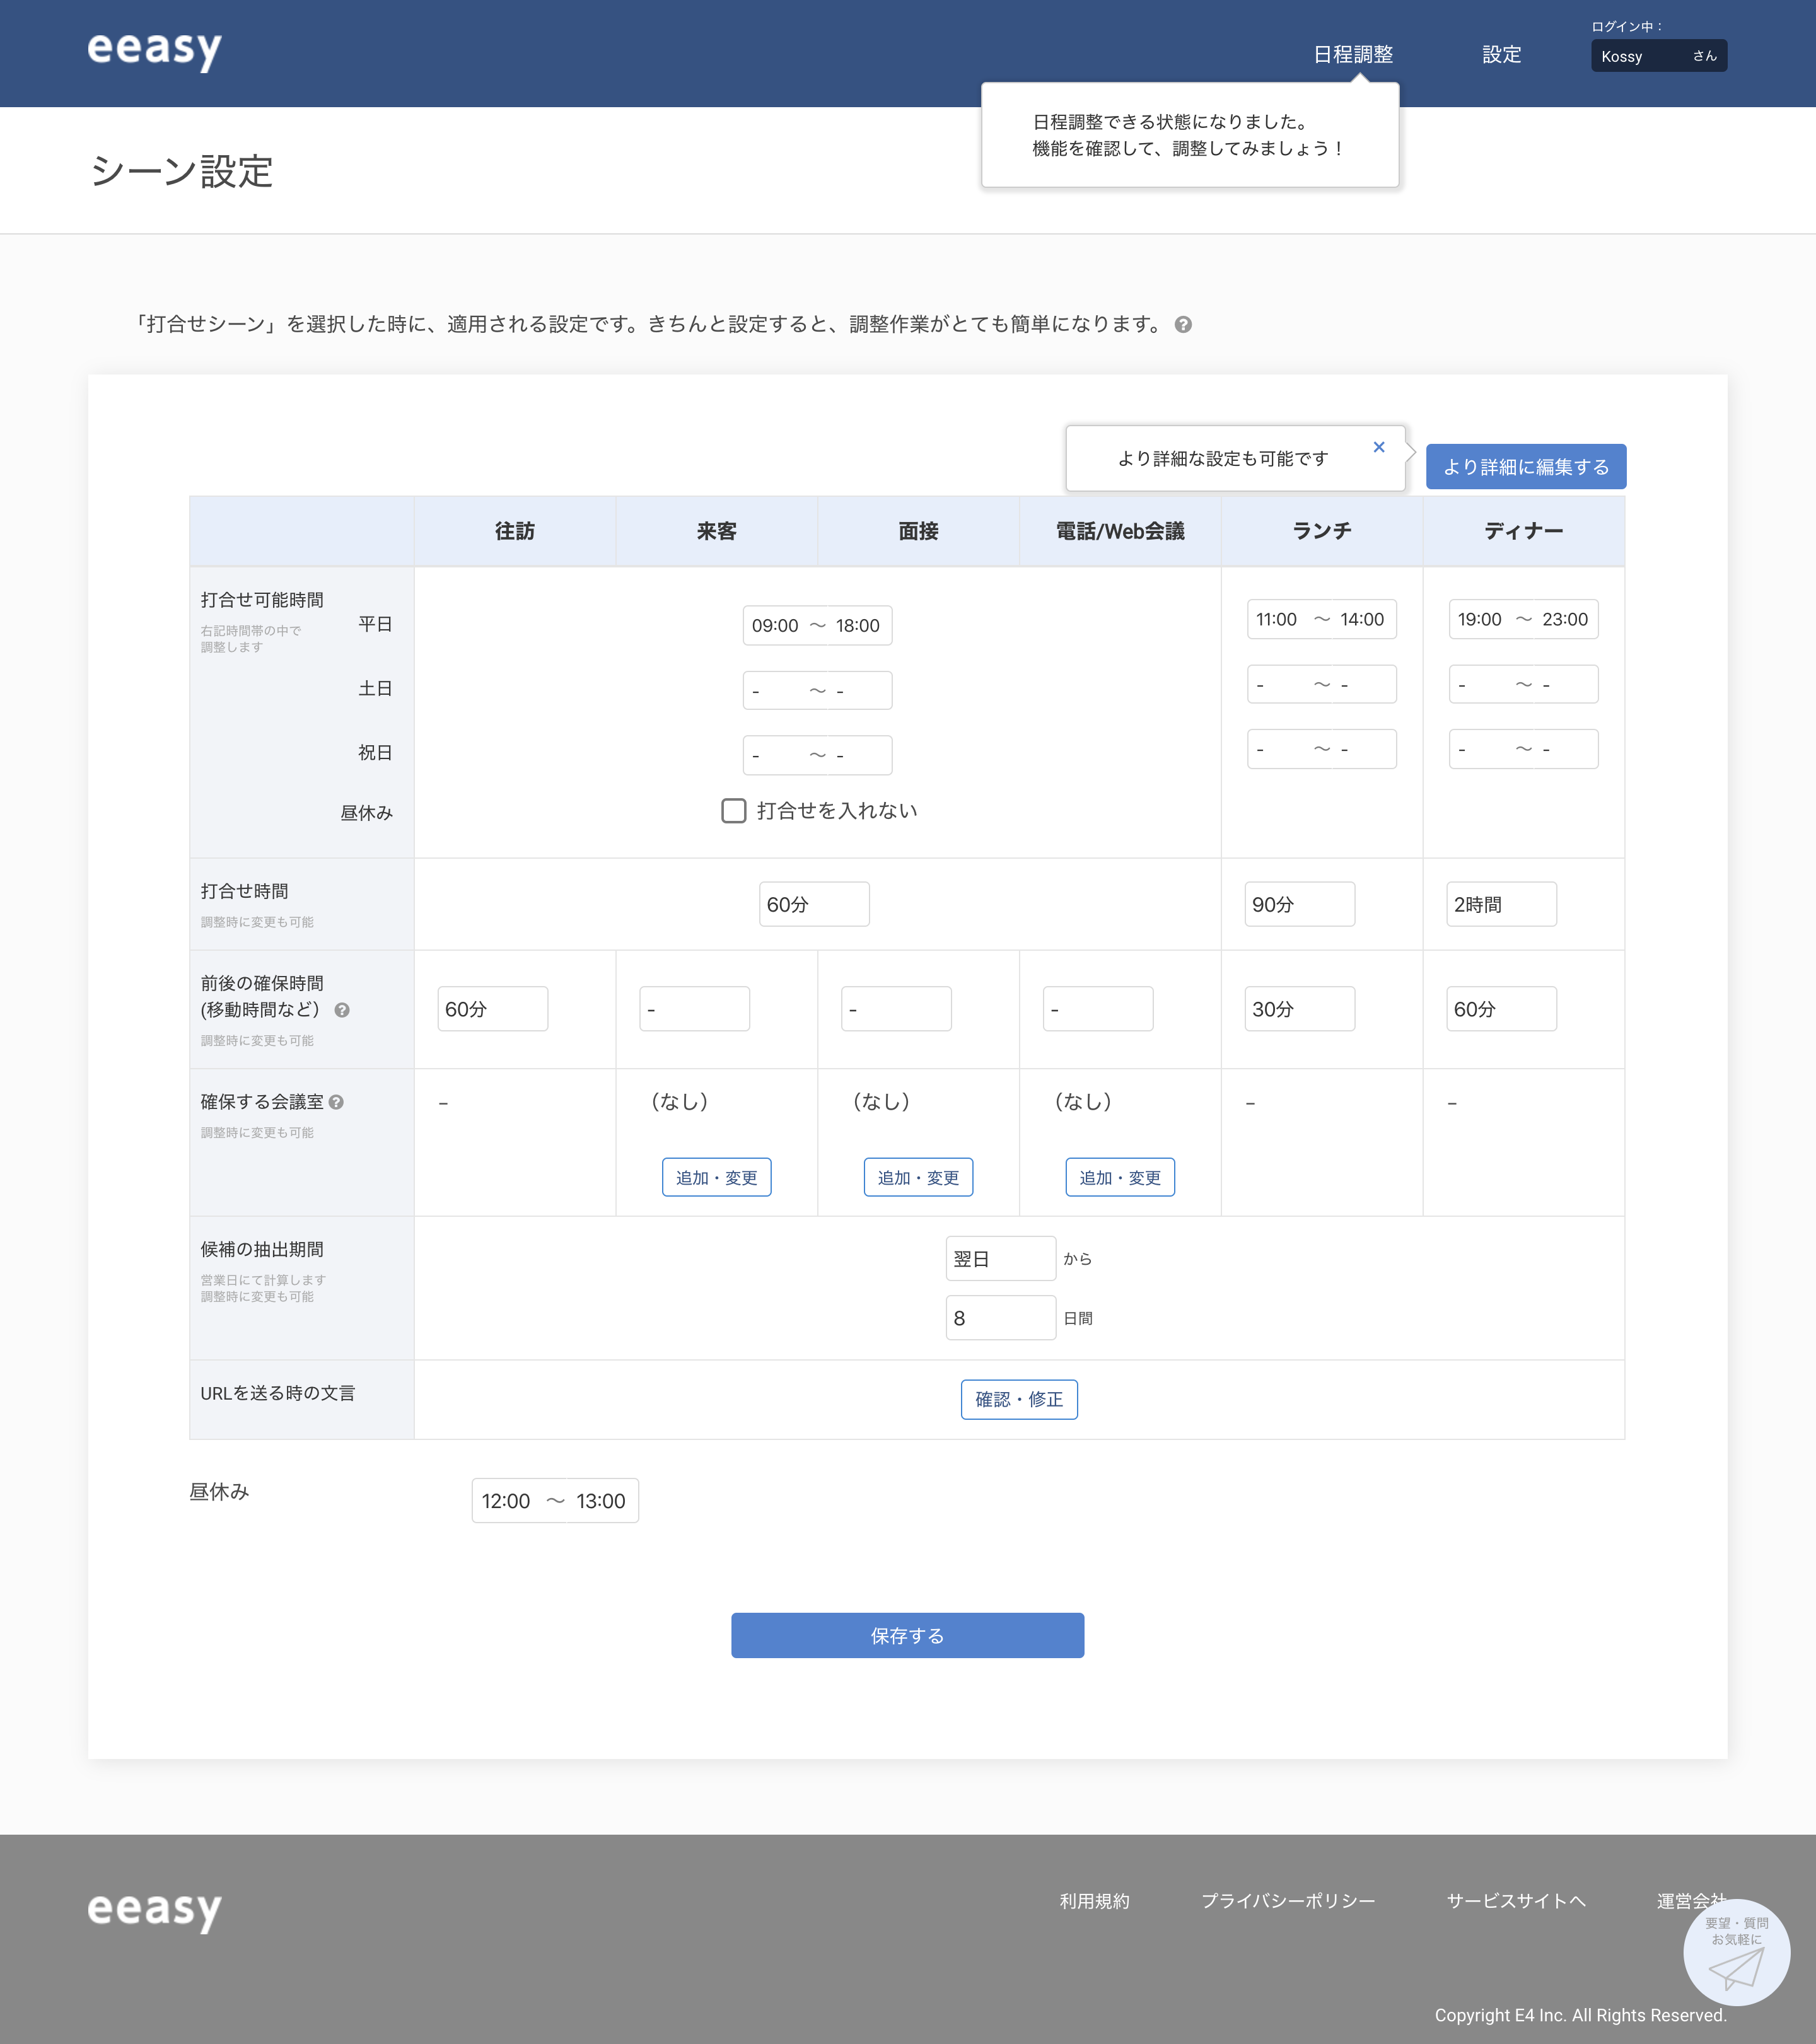
Task: Click the help icon beside 前後の確保時間
Action: [x=341, y=1011]
